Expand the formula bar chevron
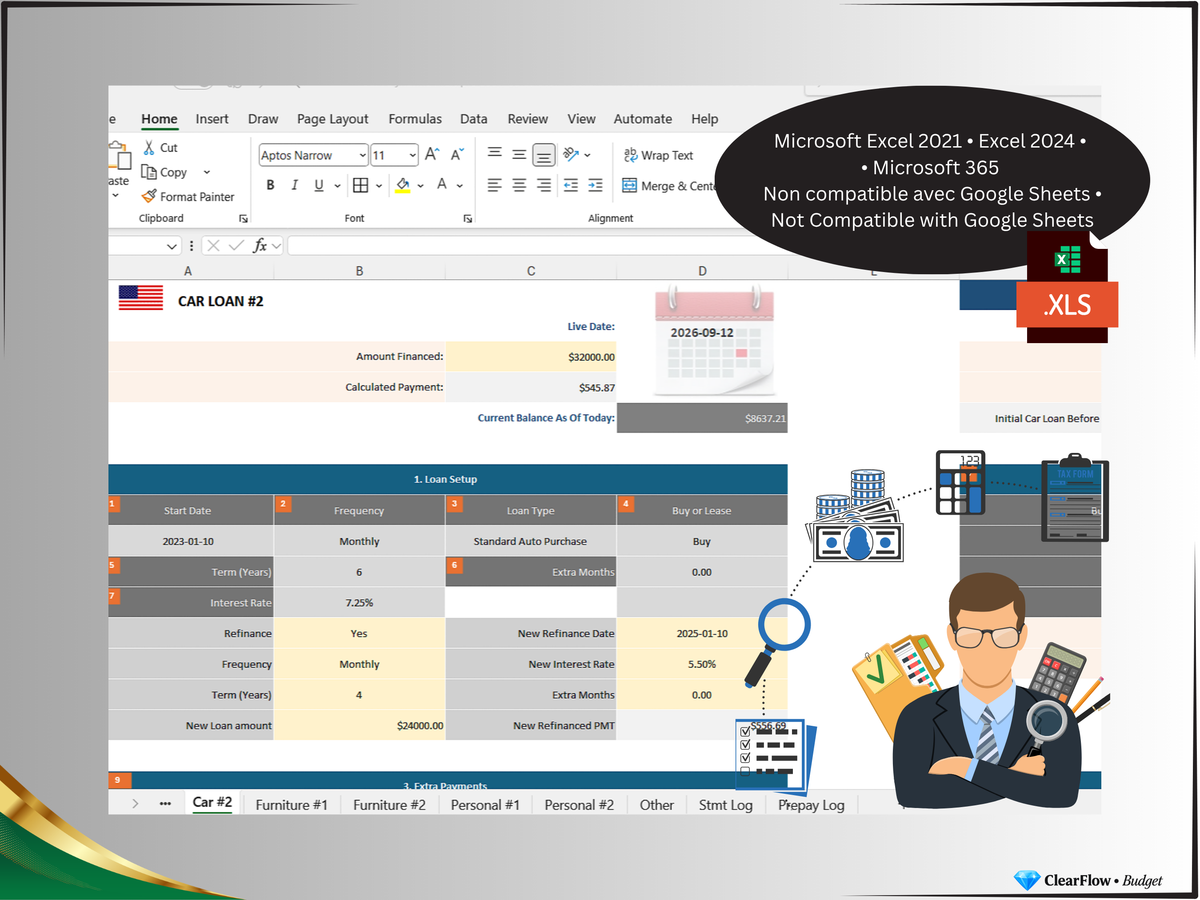The width and height of the screenshot is (1200, 900). pyautogui.click(x=276, y=245)
